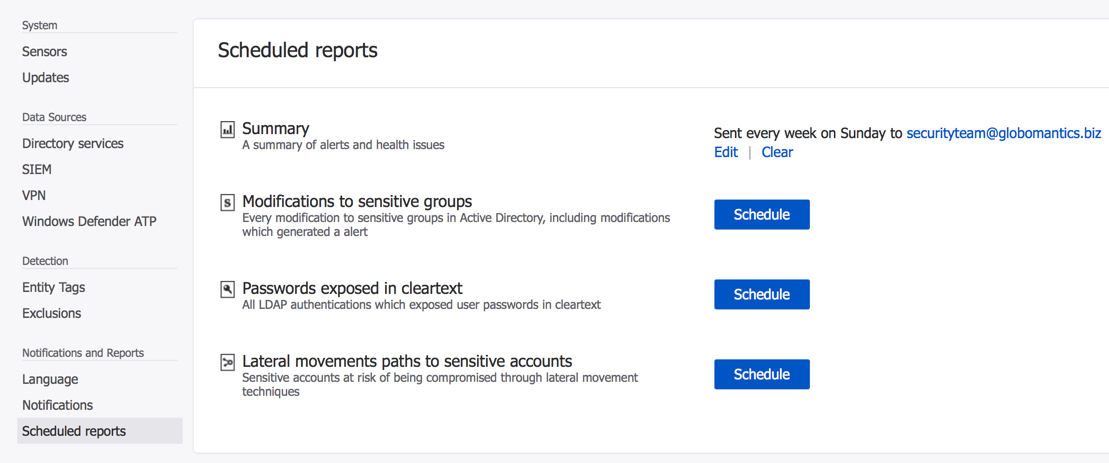
Task: Open Directory services settings
Action: click(73, 143)
